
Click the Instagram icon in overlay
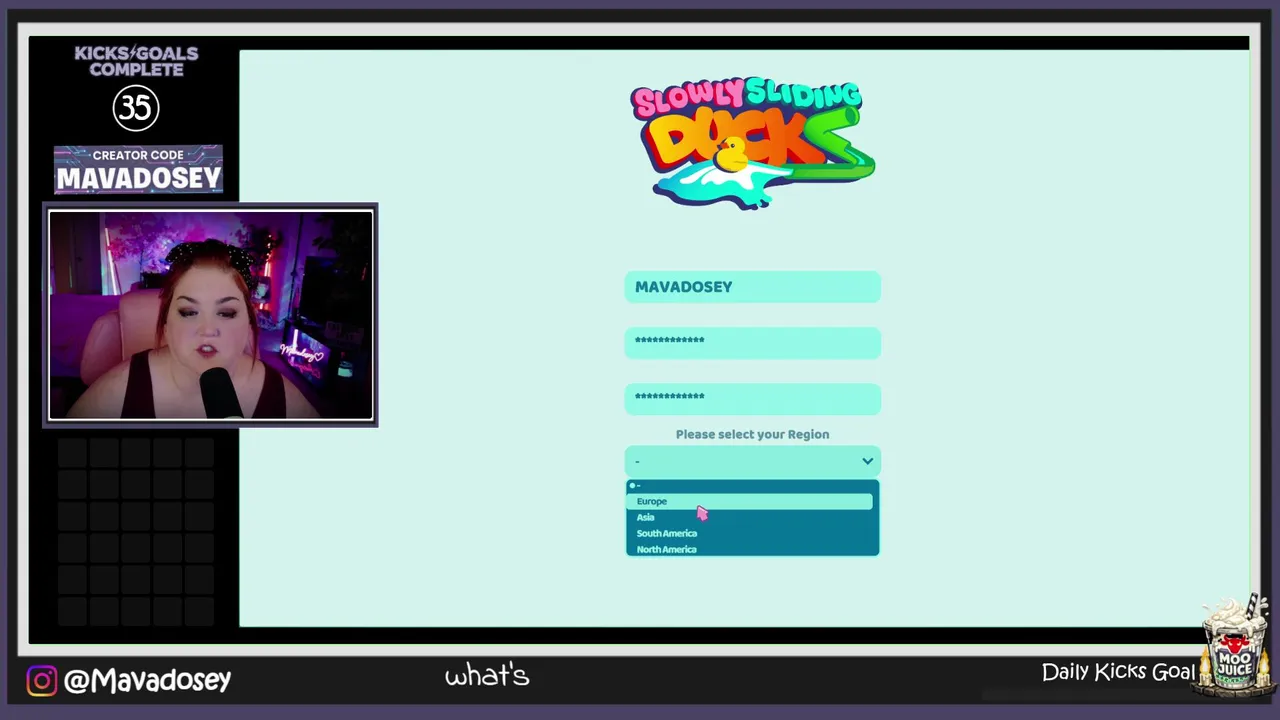pos(42,681)
